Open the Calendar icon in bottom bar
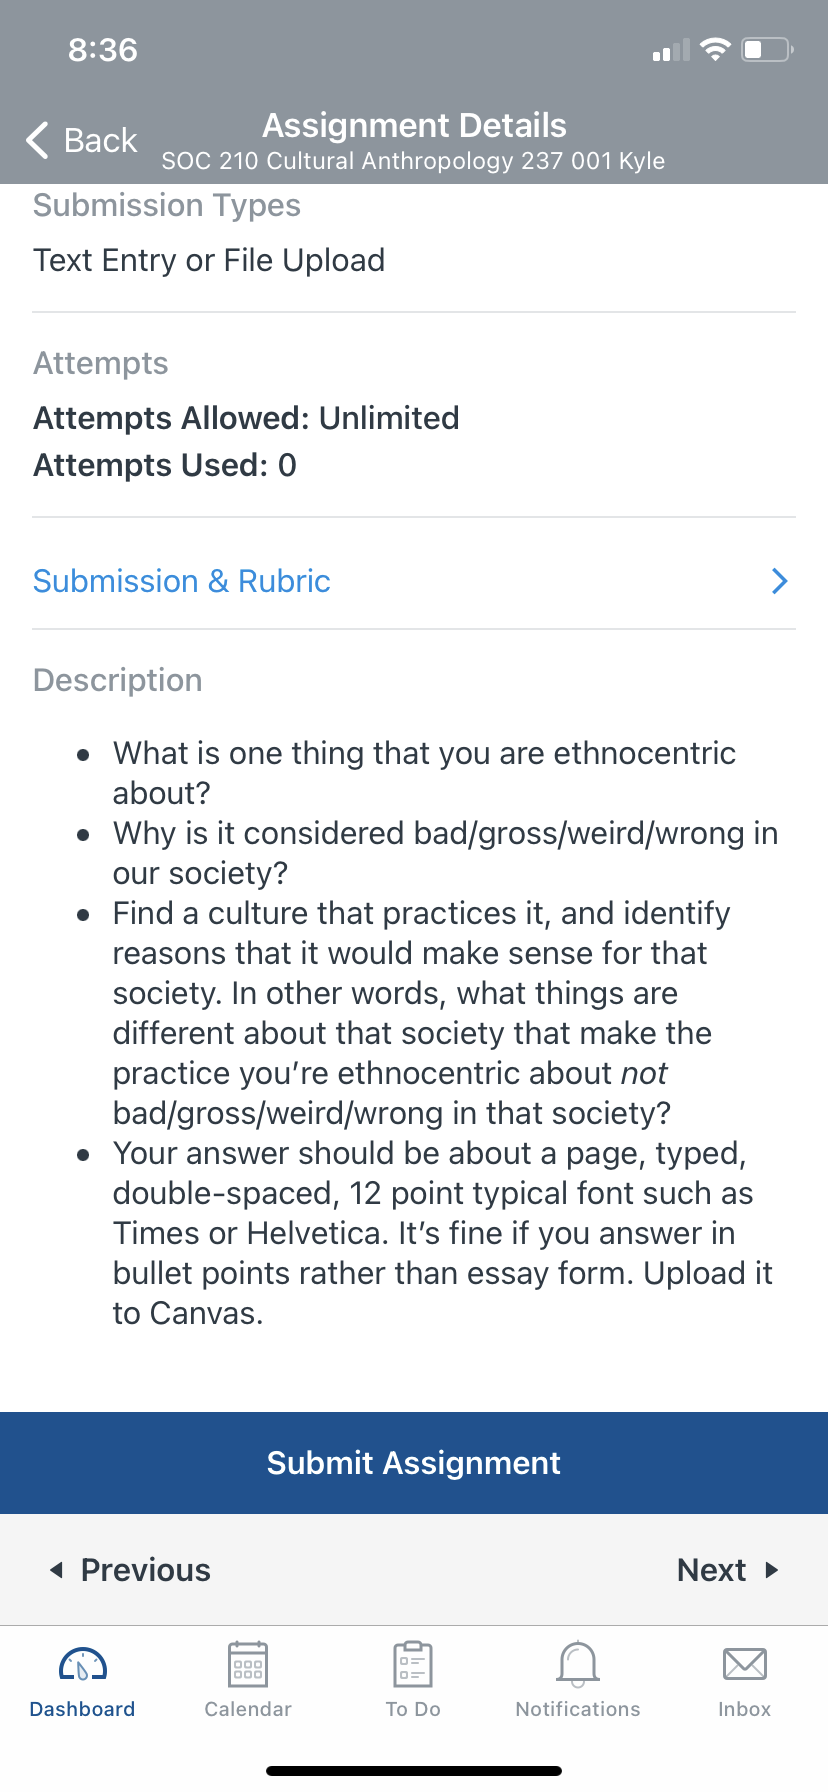 click(248, 1664)
